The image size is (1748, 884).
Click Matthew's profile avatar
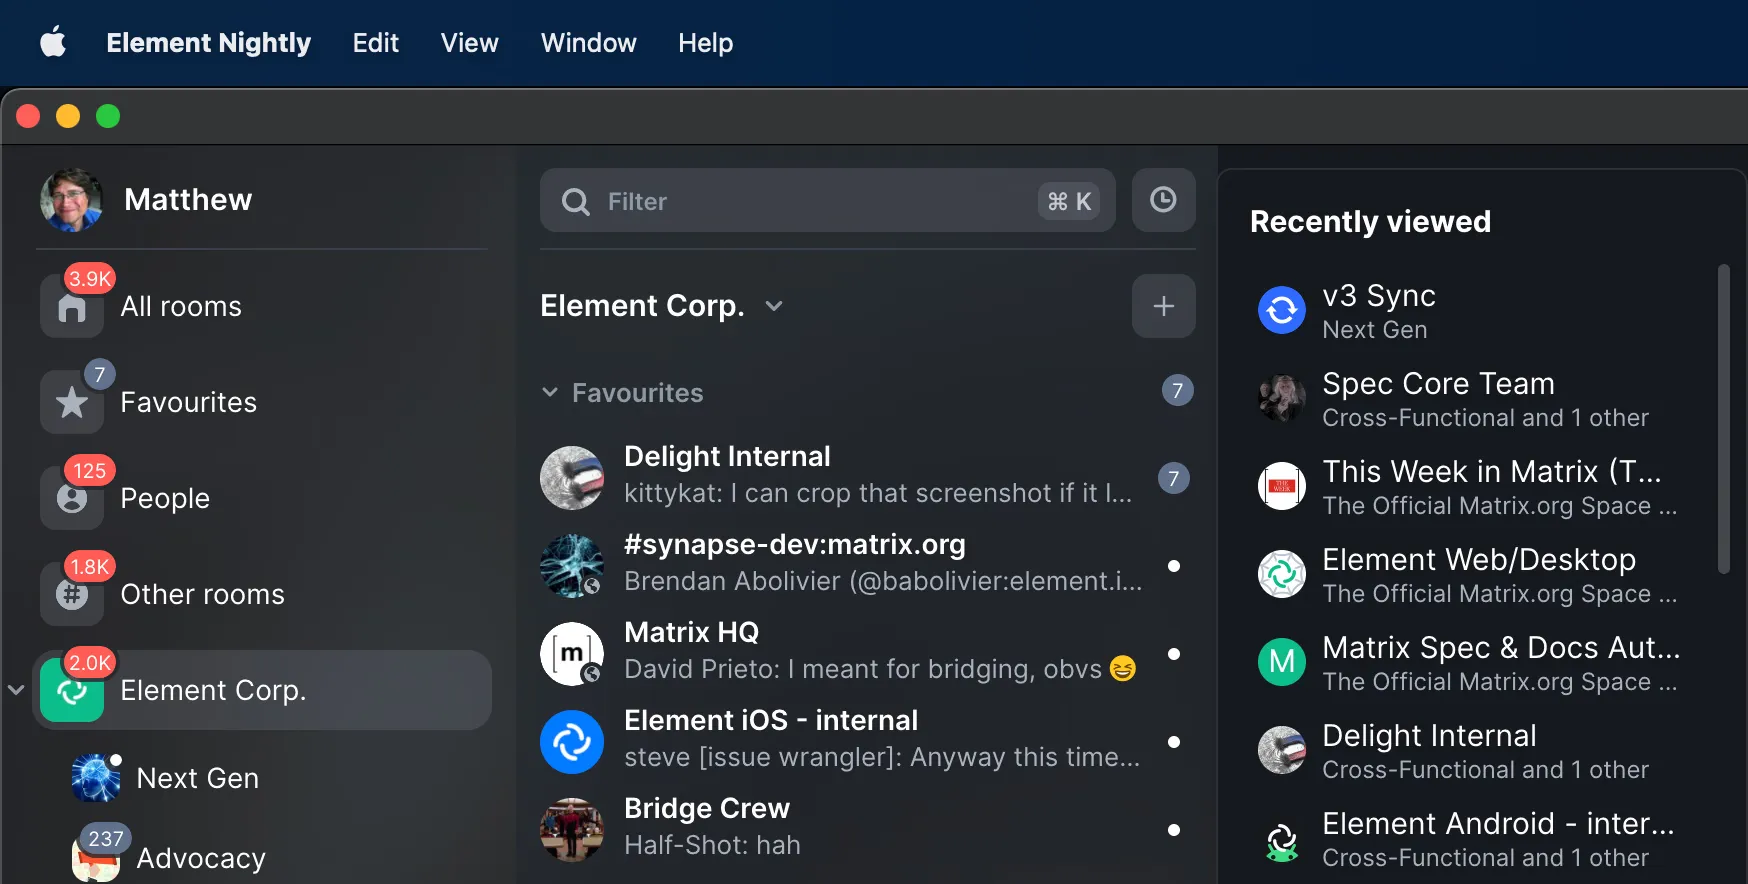[x=71, y=200]
